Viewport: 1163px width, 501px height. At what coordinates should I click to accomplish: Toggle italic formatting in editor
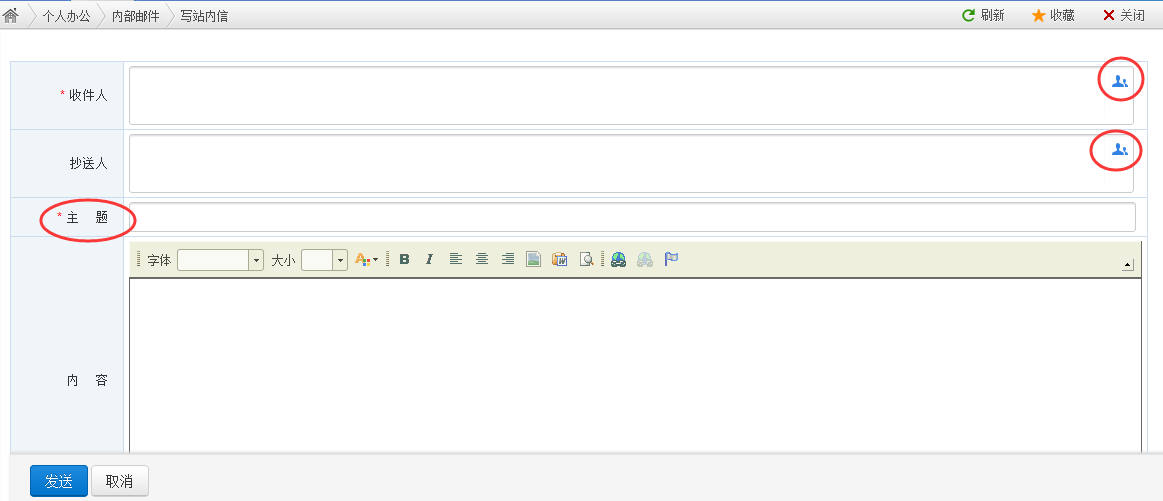click(429, 260)
